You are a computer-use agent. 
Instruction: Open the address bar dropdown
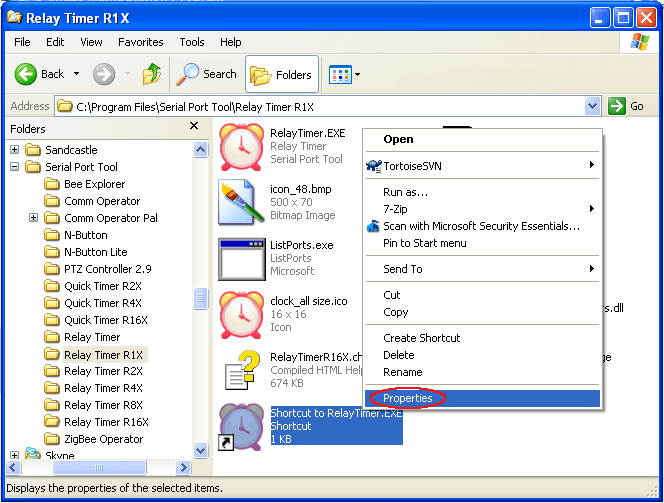(x=592, y=106)
